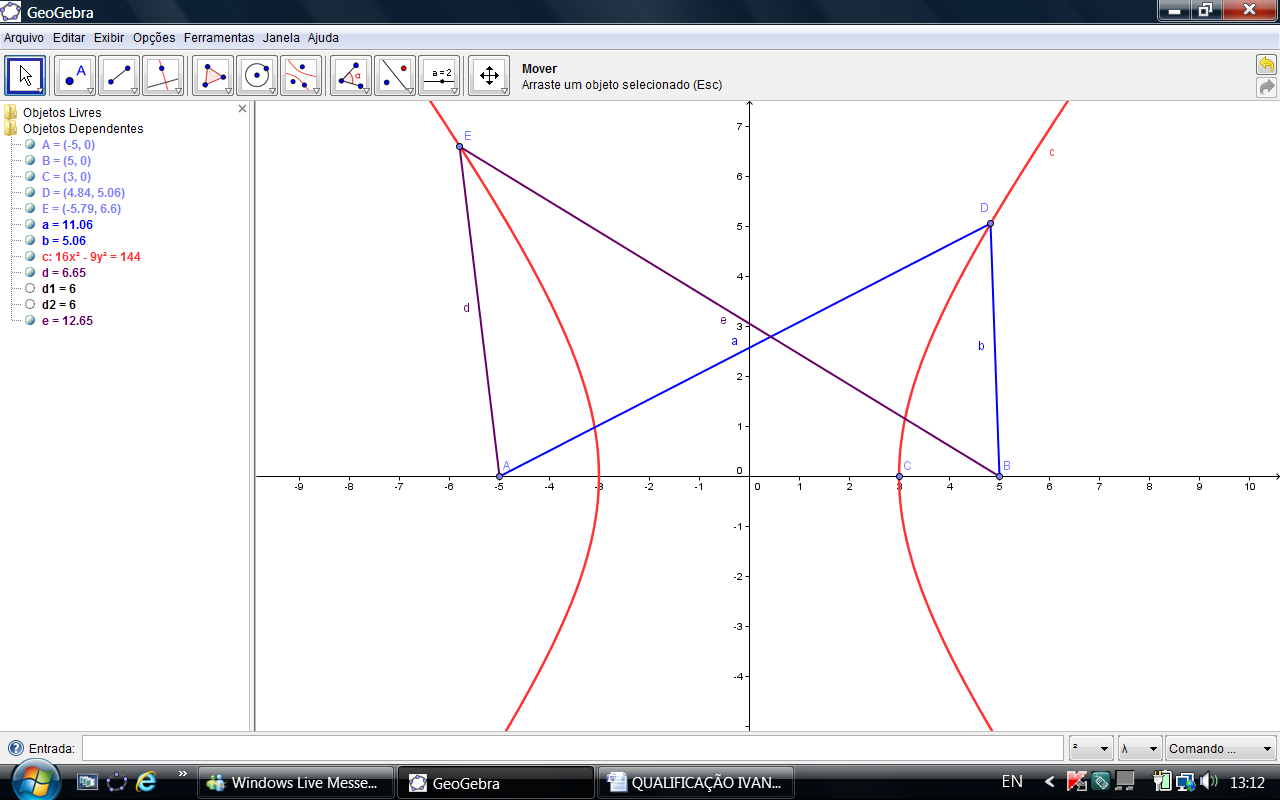Expand the Move Graphics View submenu arrow
Screen dimensions: 1280x800
[504, 91]
